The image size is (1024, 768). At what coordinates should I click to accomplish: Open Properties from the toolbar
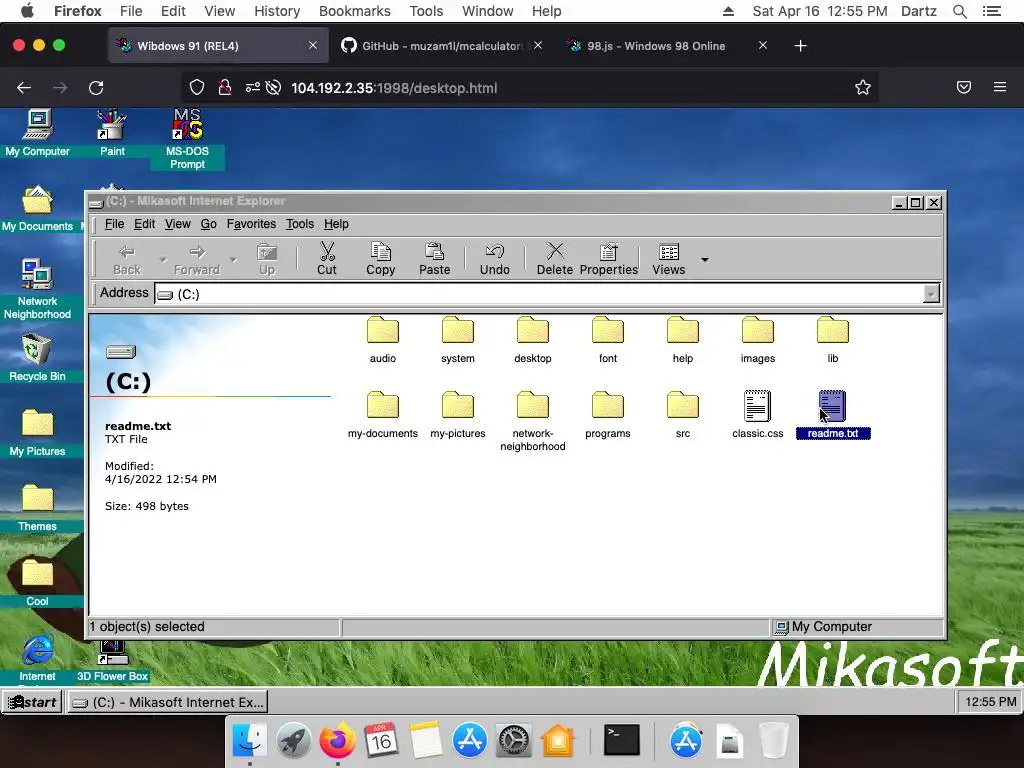pyautogui.click(x=609, y=259)
